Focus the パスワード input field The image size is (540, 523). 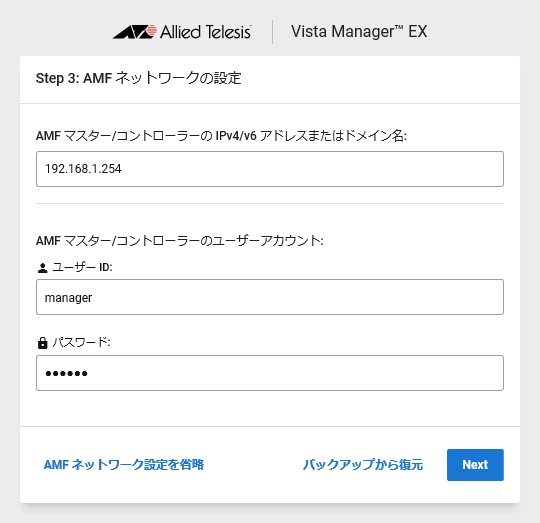(x=270, y=373)
